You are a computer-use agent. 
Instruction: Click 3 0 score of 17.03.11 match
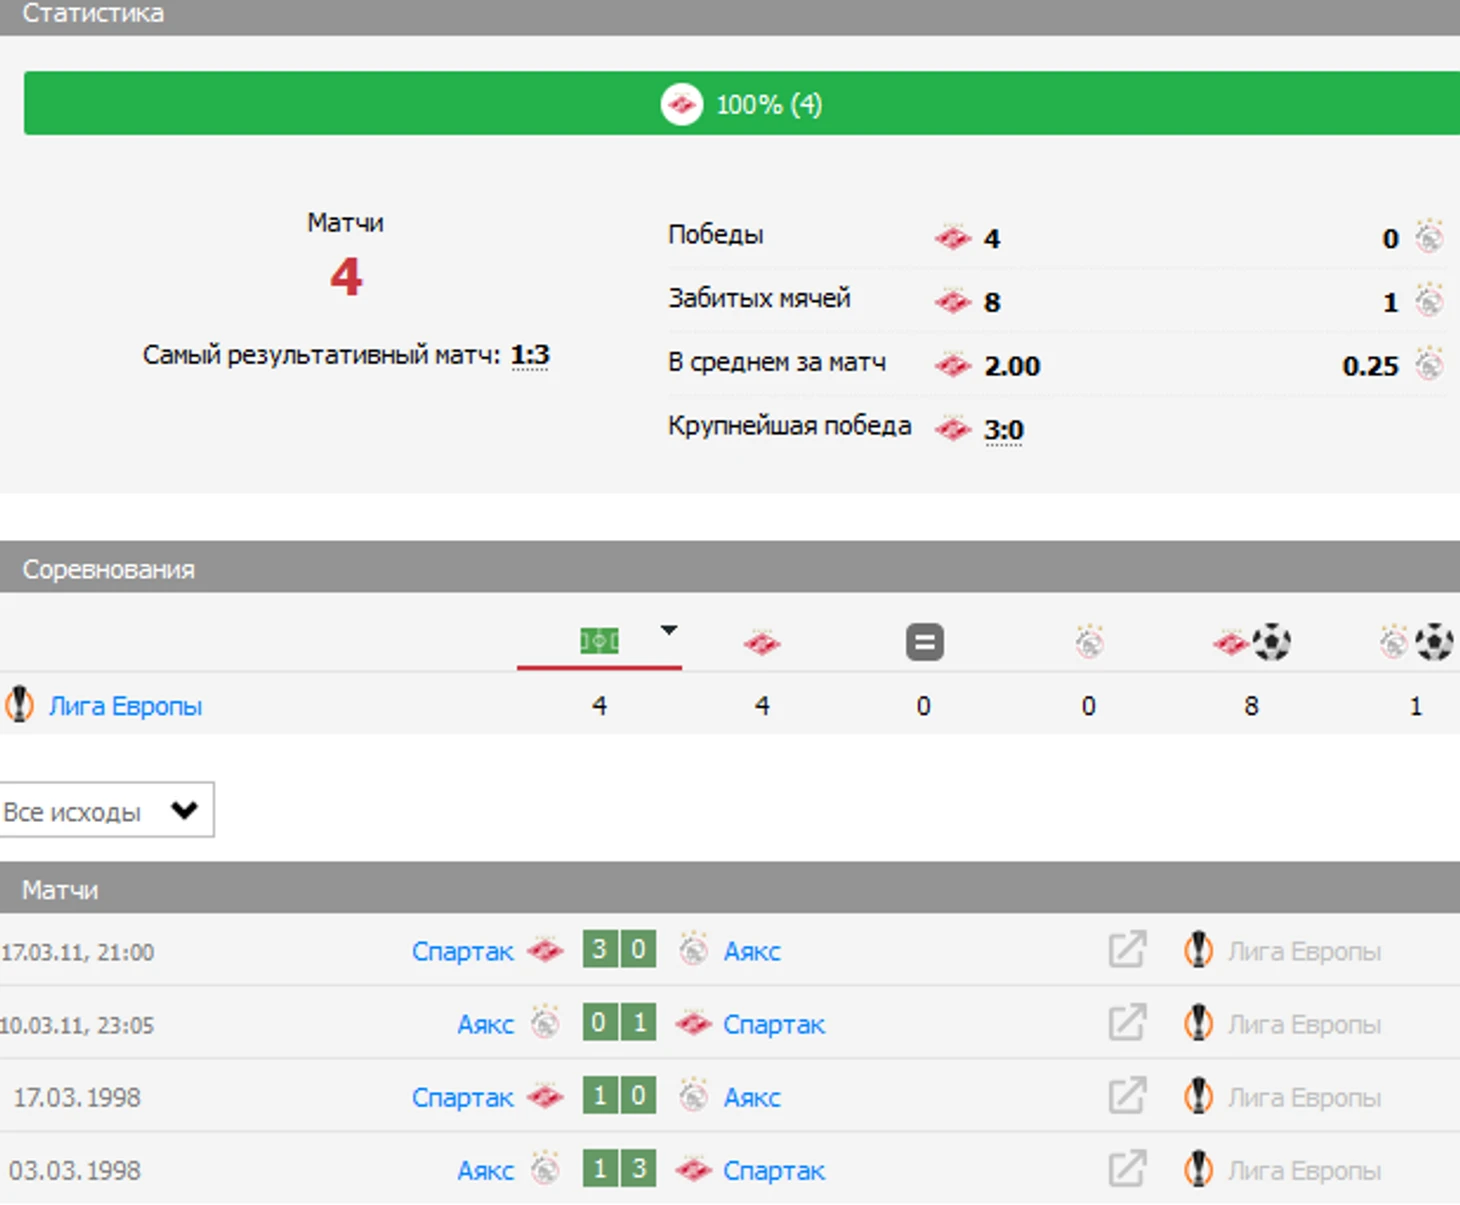[x=619, y=949]
